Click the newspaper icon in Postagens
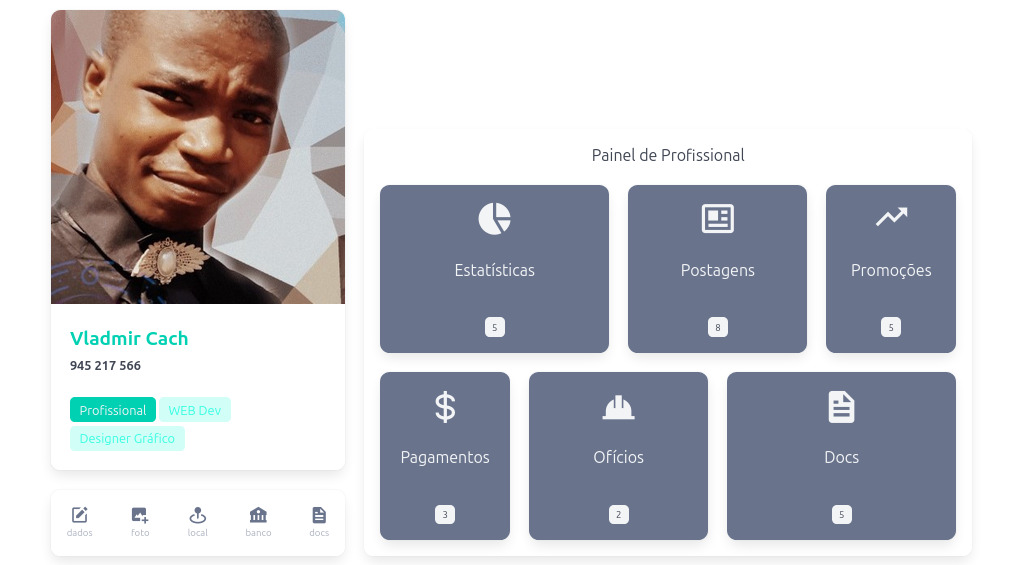The height and width of the screenshot is (565, 1023). [x=718, y=219]
